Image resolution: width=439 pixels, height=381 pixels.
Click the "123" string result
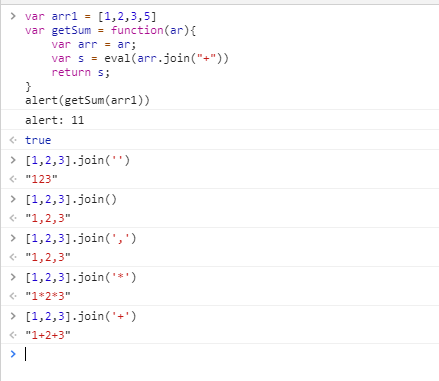tap(41, 179)
